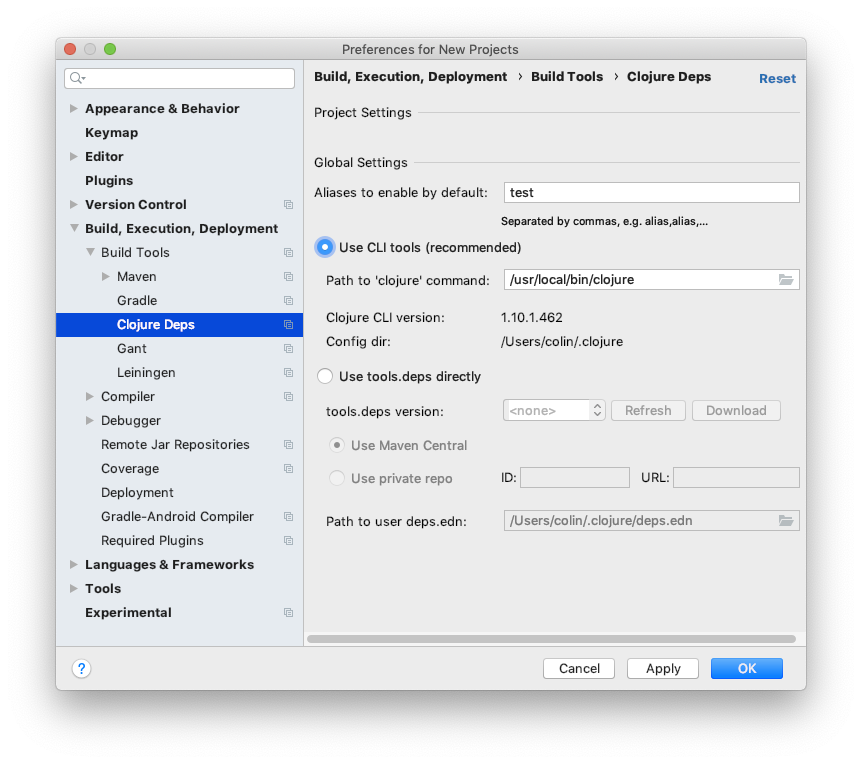Screen dimensions: 862x764
Task: Click the horizontal scrollbar at panel bottom
Action: 551,639
